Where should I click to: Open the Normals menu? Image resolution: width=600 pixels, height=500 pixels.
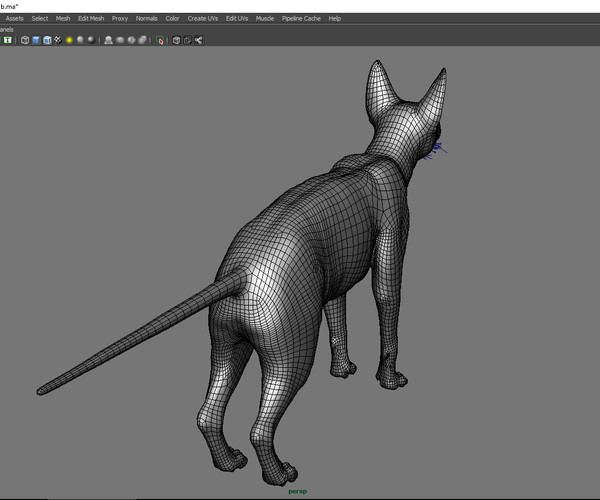pyautogui.click(x=147, y=18)
